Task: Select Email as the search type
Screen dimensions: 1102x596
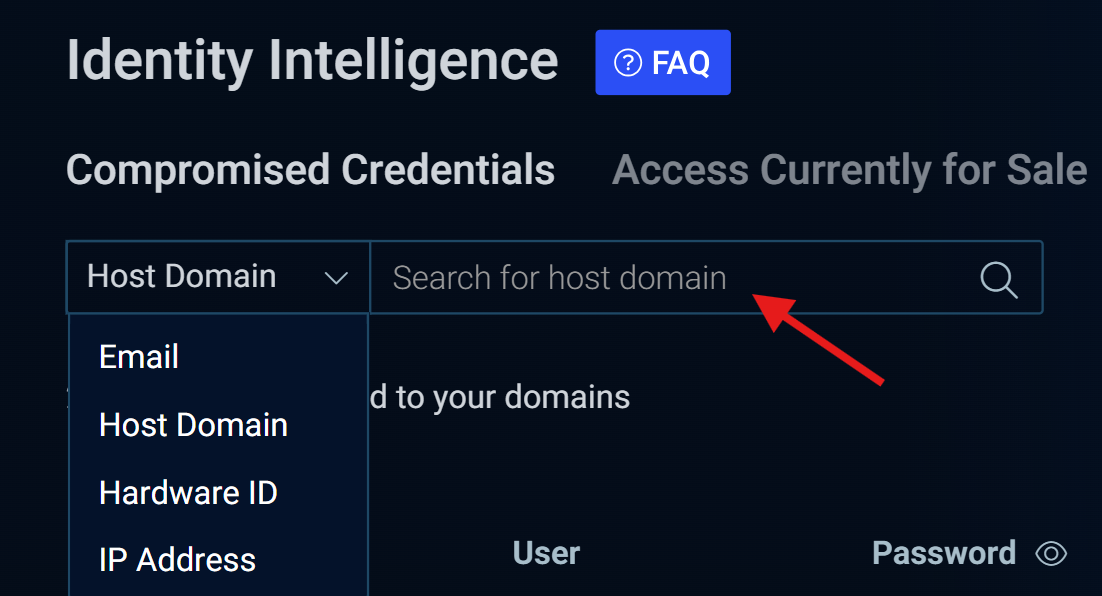Action: click(x=139, y=356)
